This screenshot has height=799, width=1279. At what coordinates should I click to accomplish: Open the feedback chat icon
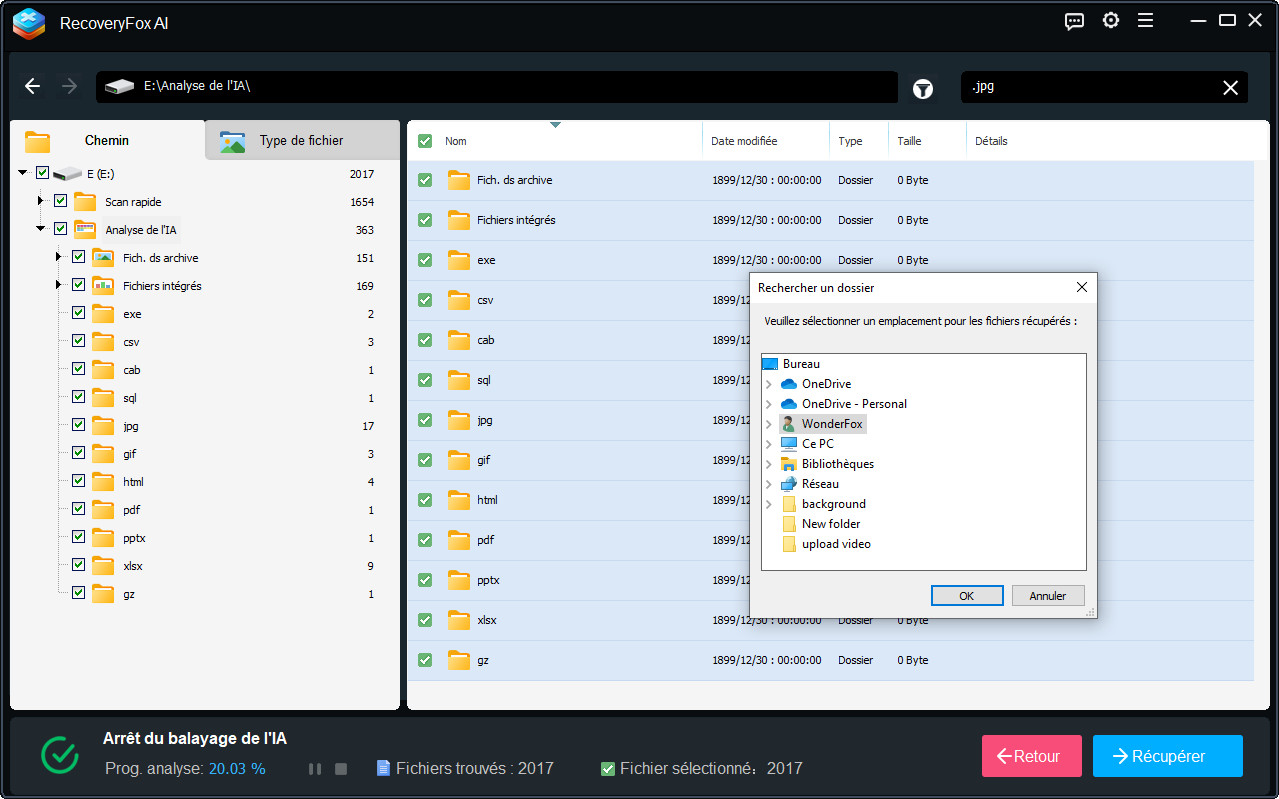tap(1074, 21)
